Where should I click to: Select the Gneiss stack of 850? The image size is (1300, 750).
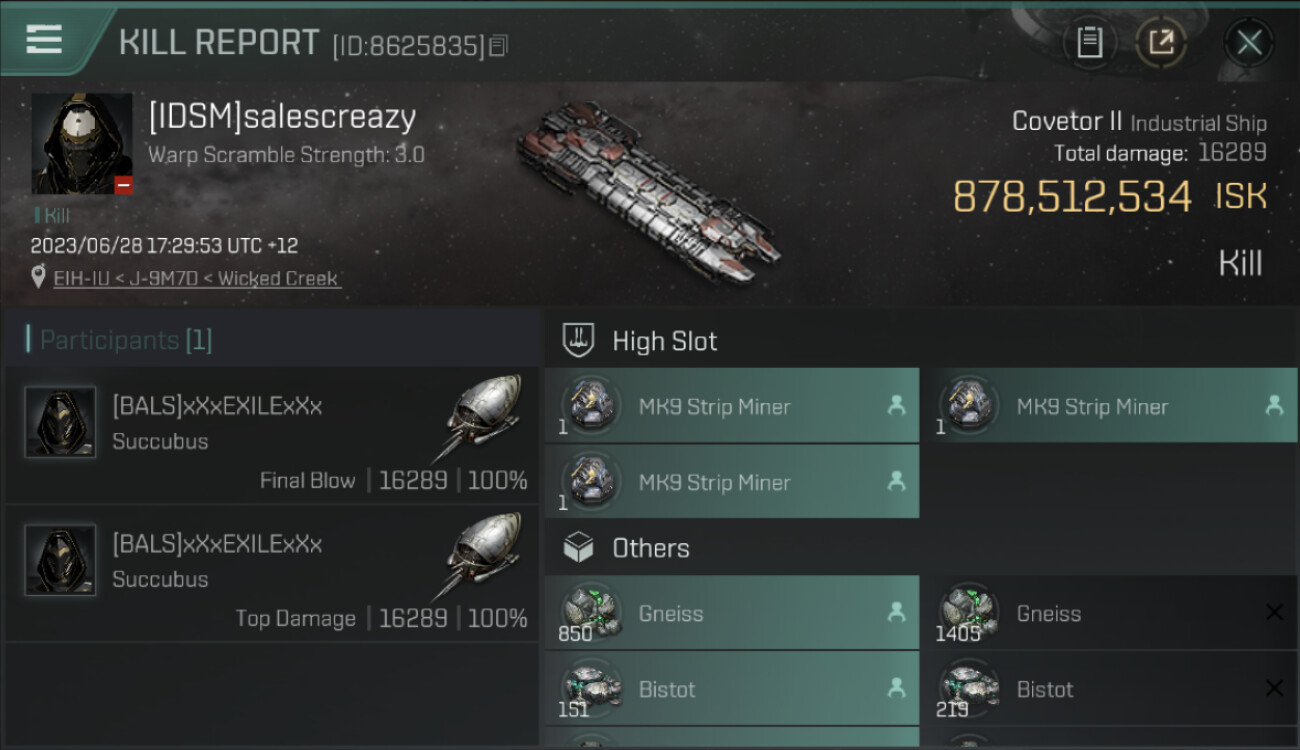point(732,614)
